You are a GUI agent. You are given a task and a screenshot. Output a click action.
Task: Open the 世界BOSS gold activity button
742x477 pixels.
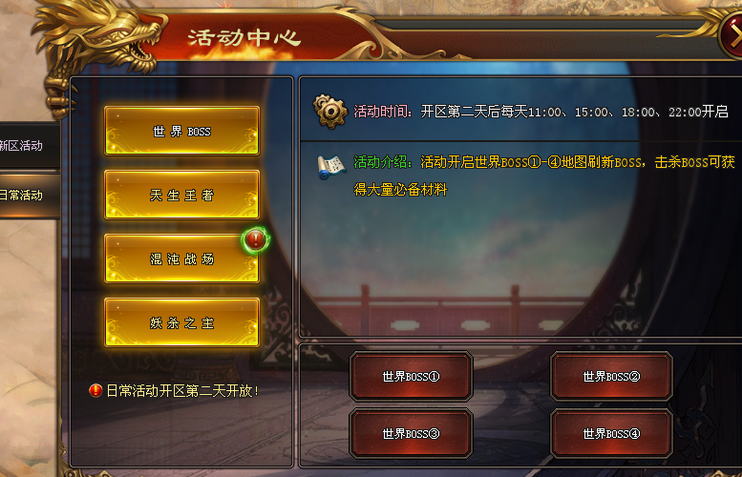coord(182,131)
